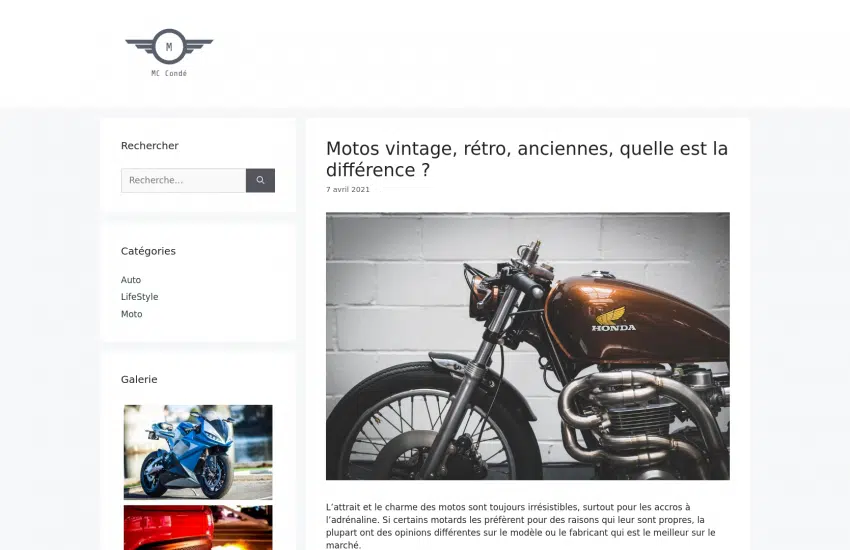Image resolution: width=850 pixels, height=550 pixels.
Task: Open the LifeStyle category
Action: (x=139, y=296)
